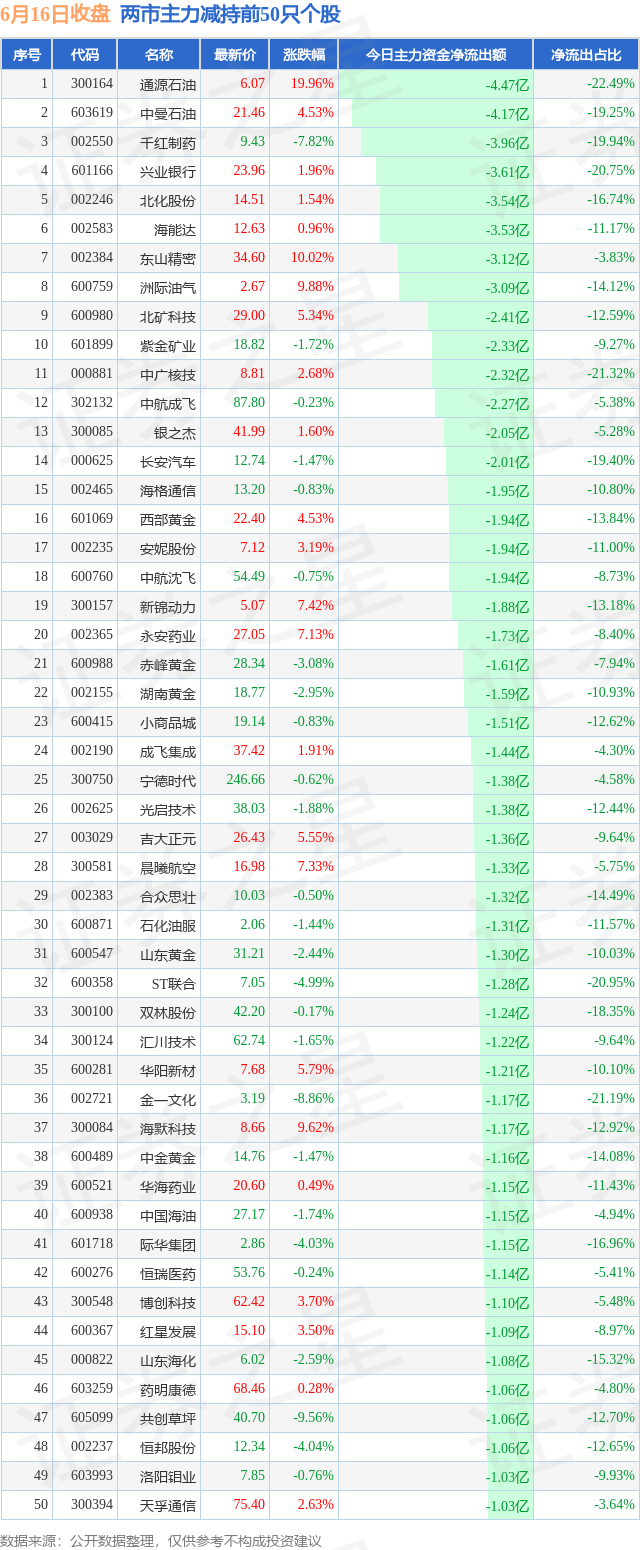This screenshot has height=1550, width=640.
Task: Click the name 海能达
Action: click(x=175, y=230)
